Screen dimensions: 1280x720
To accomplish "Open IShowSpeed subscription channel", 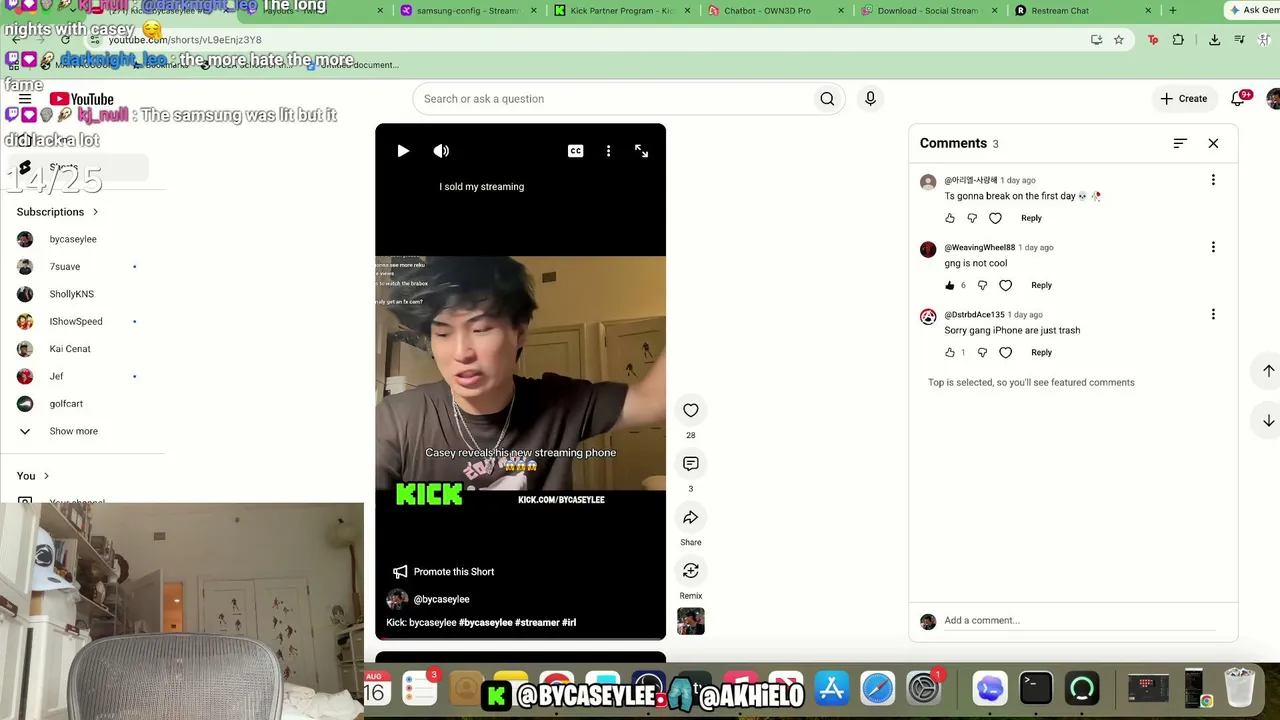I will [76, 322].
